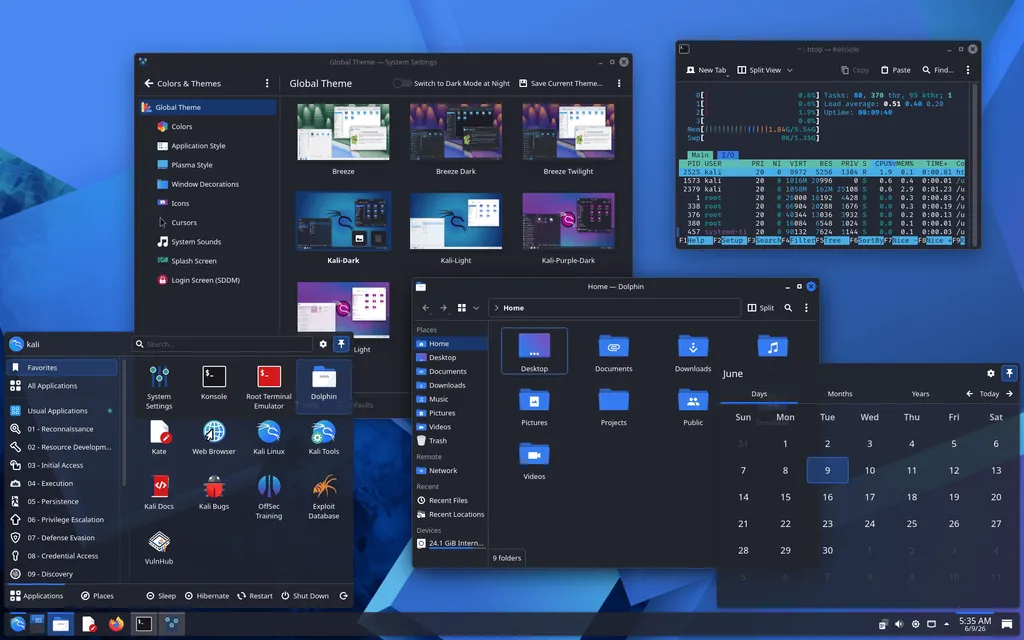The width and height of the screenshot is (1024, 640).
Task: Toggle the pin on the application launcher
Action: click(x=341, y=344)
